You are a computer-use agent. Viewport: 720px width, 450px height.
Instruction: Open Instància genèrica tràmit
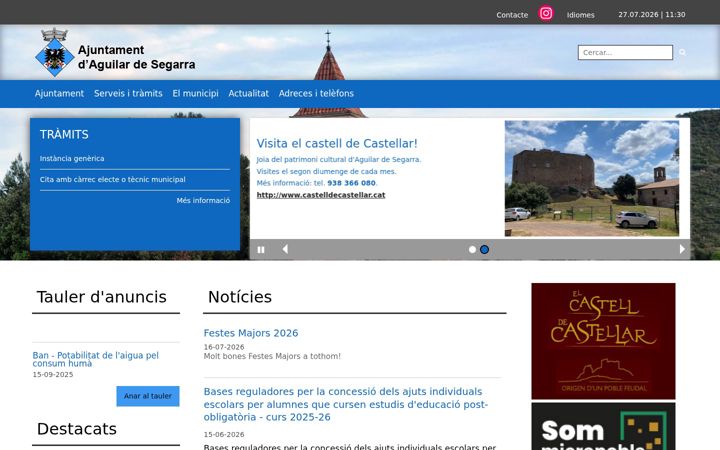(72, 158)
